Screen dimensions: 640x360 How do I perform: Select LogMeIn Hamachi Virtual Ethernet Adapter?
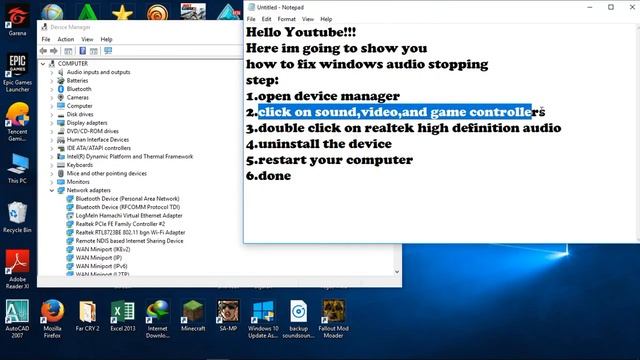pyautogui.click(x=129, y=216)
